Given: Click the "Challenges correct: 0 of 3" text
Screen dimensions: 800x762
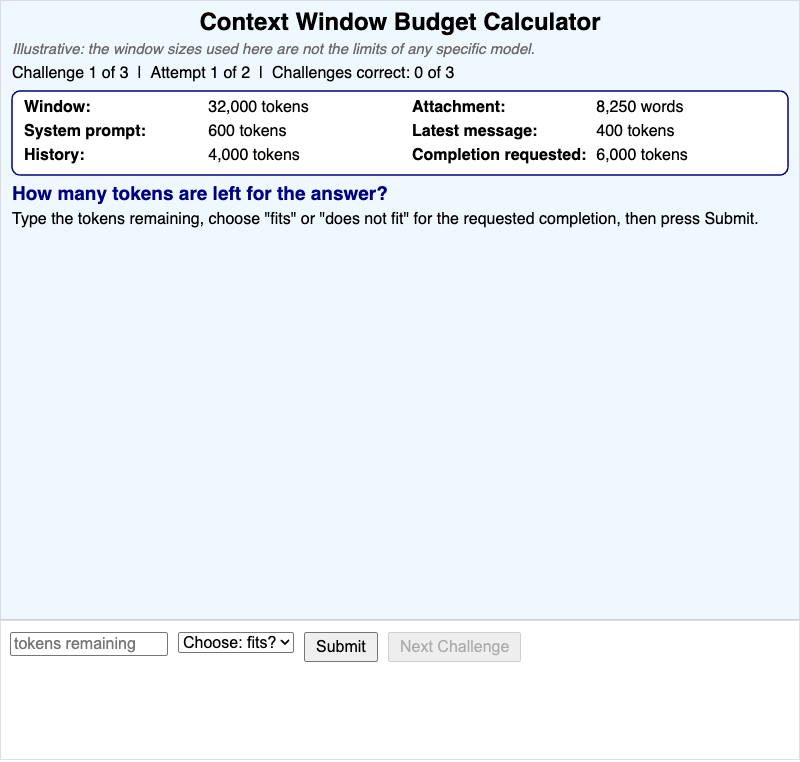Looking at the screenshot, I should tap(363, 72).
